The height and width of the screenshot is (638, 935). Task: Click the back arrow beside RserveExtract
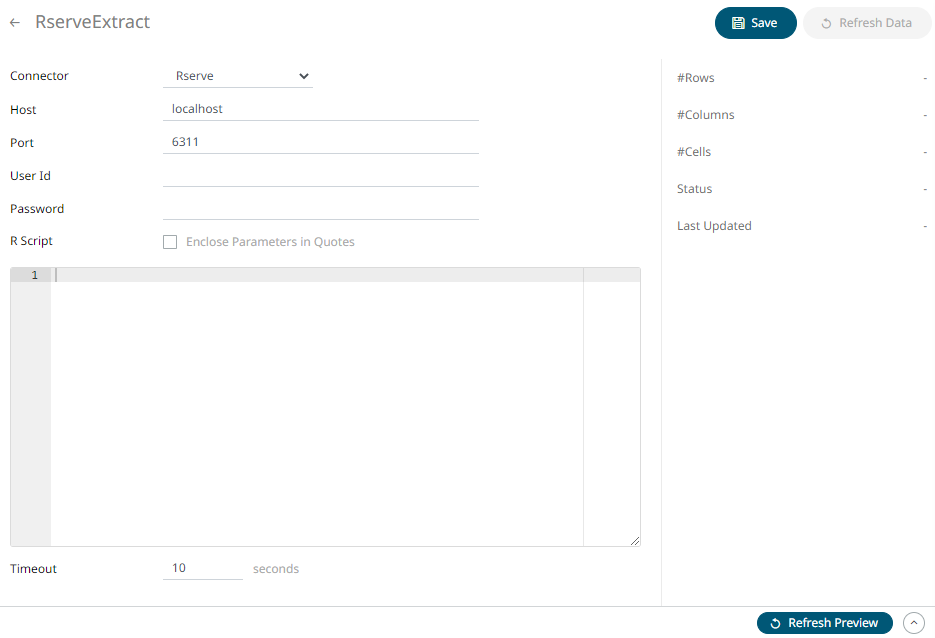tap(15, 22)
